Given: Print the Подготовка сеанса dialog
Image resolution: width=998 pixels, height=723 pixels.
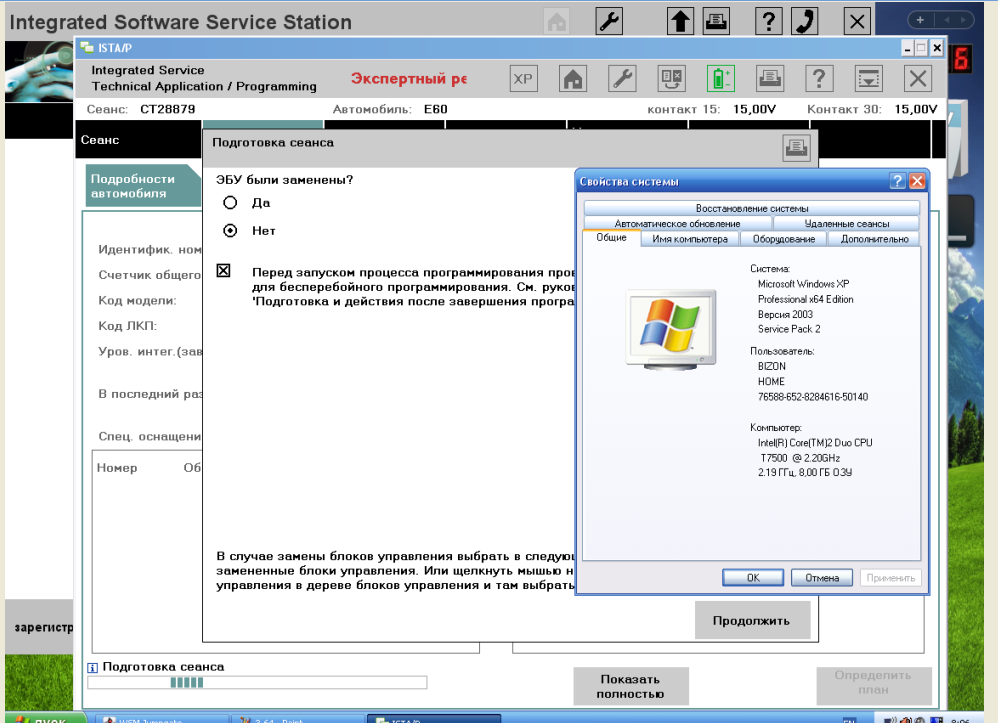Looking at the screenshot, I should click(796, 148).
